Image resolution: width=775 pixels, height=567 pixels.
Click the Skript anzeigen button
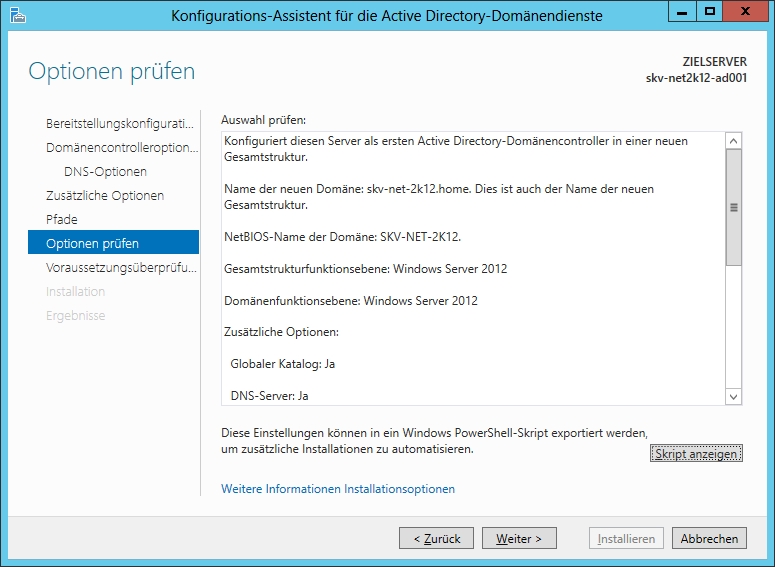(x=696, y=455)
